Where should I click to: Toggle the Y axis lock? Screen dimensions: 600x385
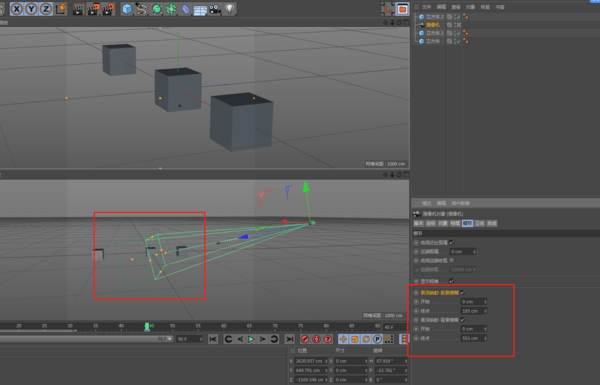click(x=31, y=9)
